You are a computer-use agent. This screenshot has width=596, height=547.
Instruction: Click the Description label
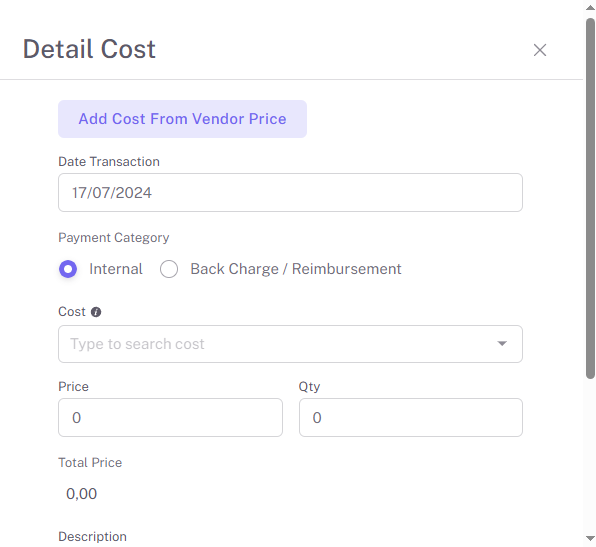(x=92, y=537)
